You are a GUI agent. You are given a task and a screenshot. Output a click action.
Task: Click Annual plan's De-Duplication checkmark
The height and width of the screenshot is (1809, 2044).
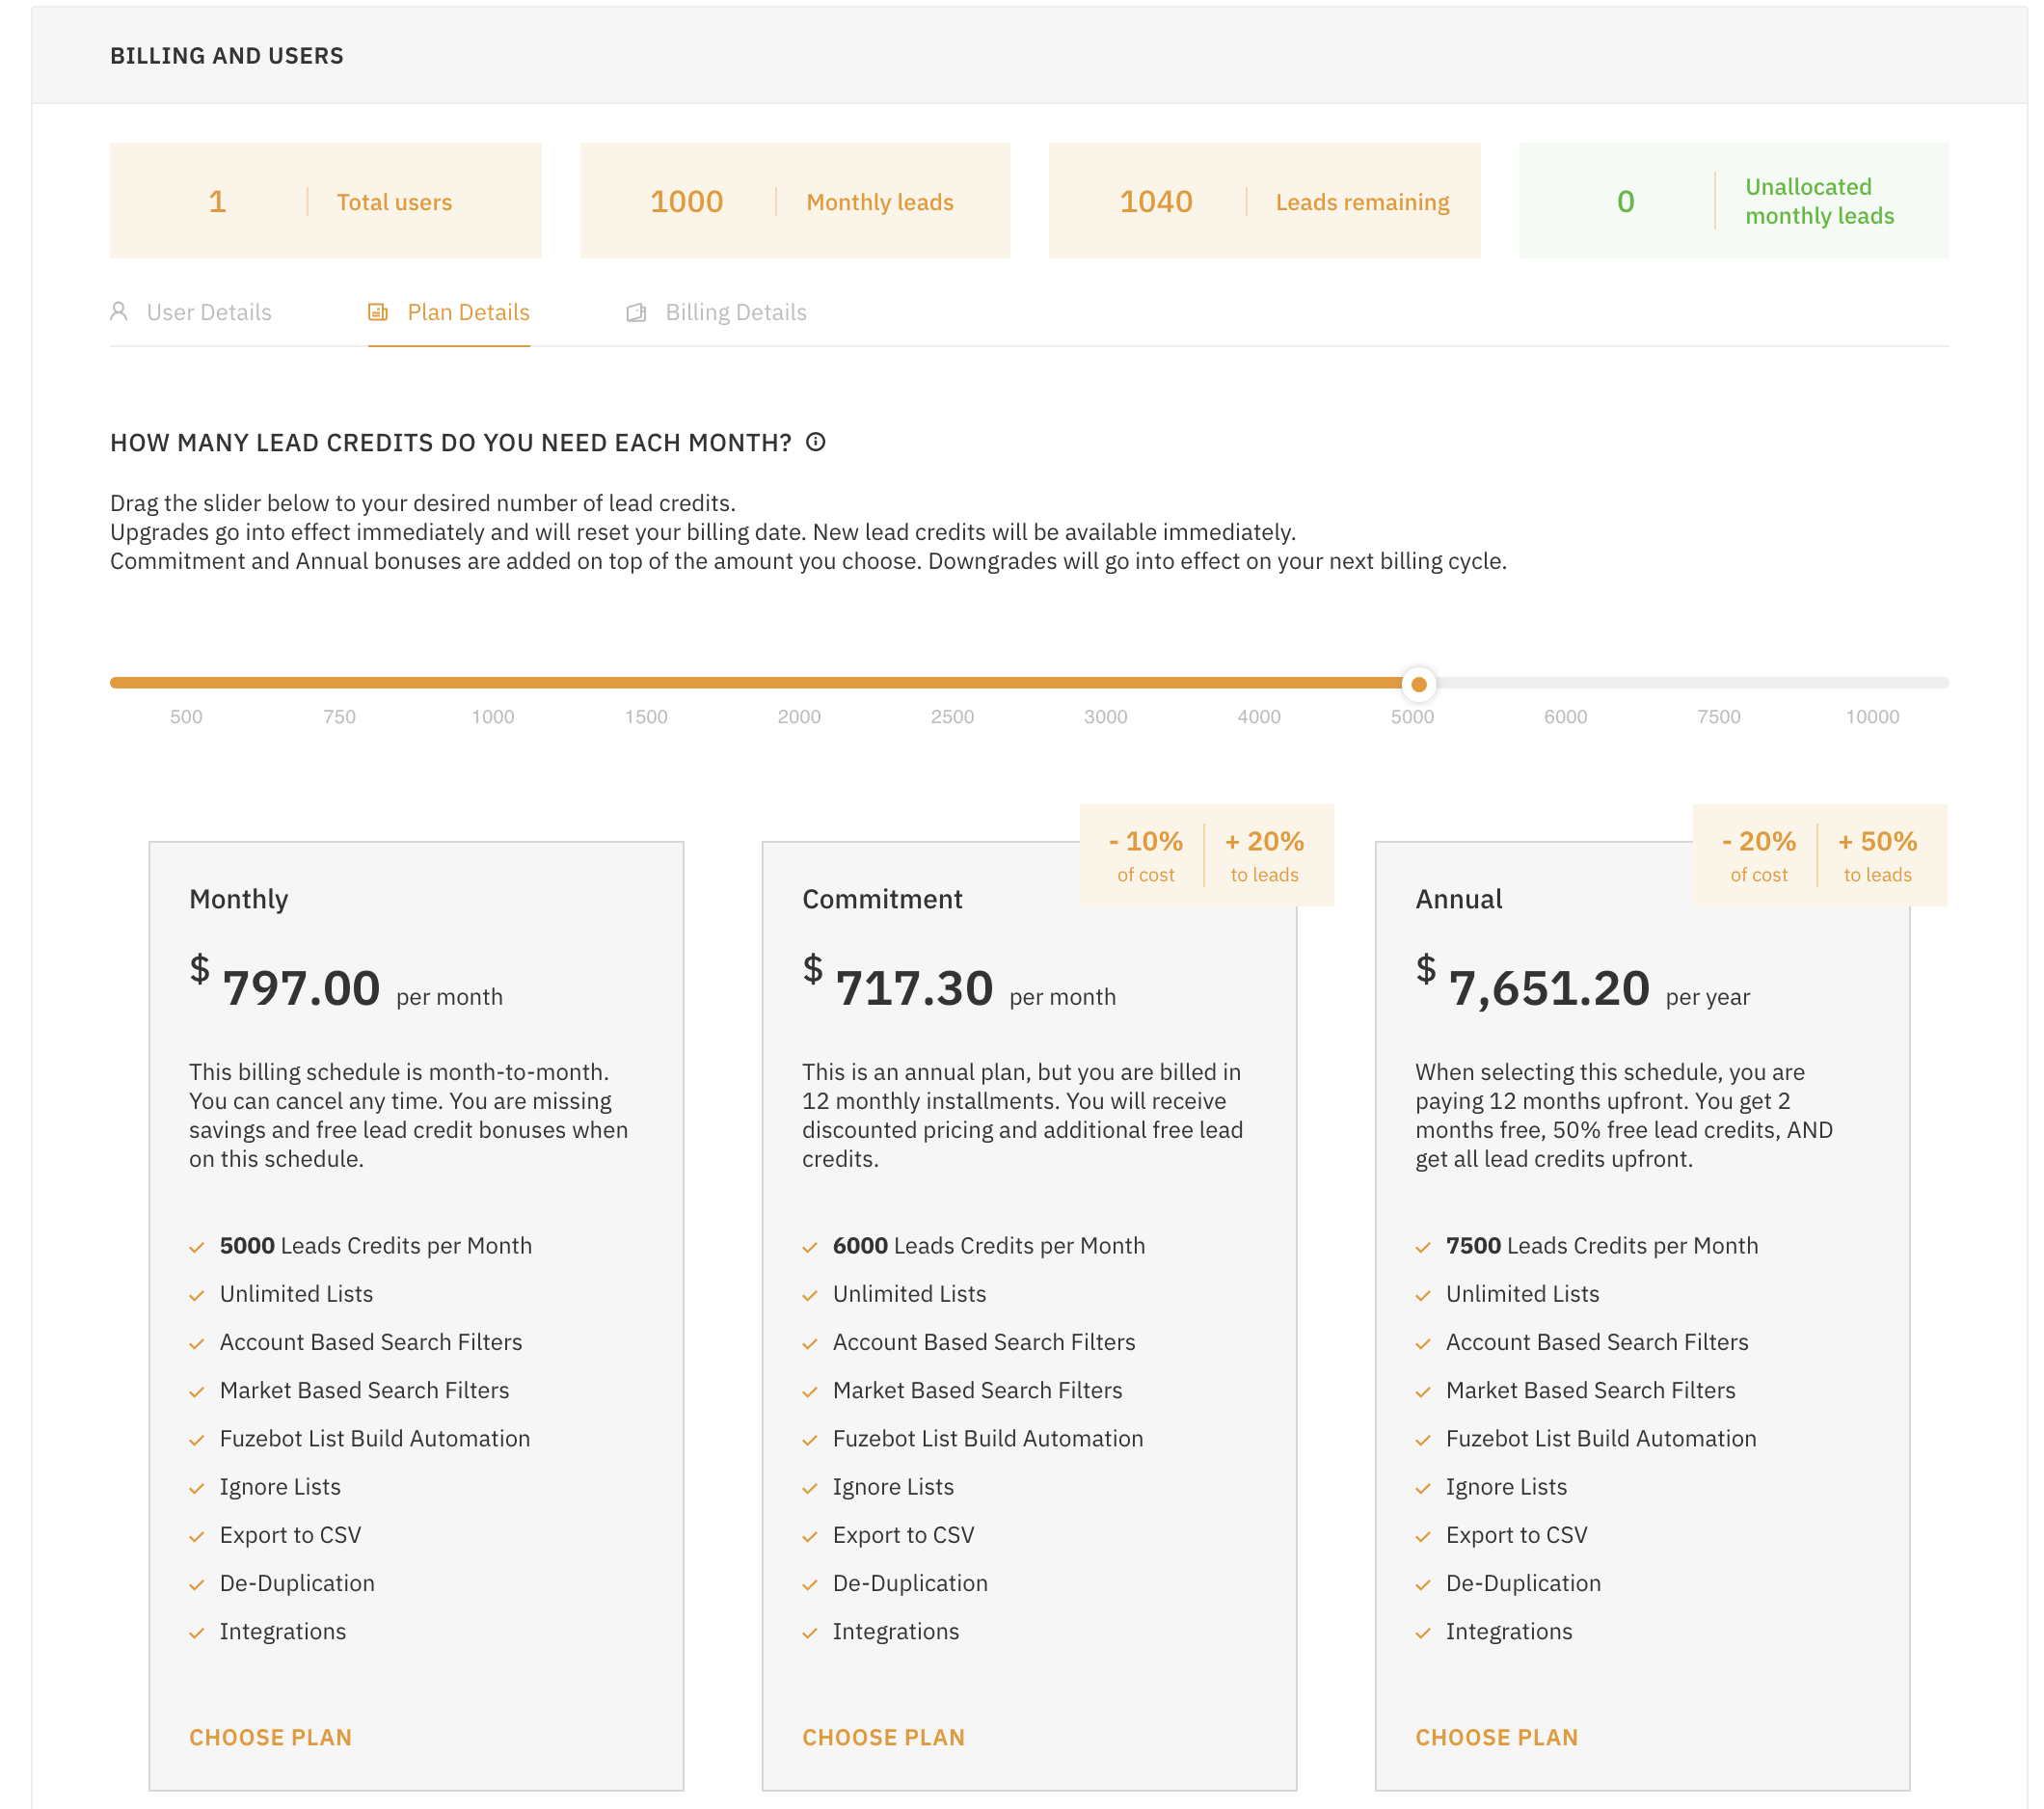click(x=1423, y=1584)
